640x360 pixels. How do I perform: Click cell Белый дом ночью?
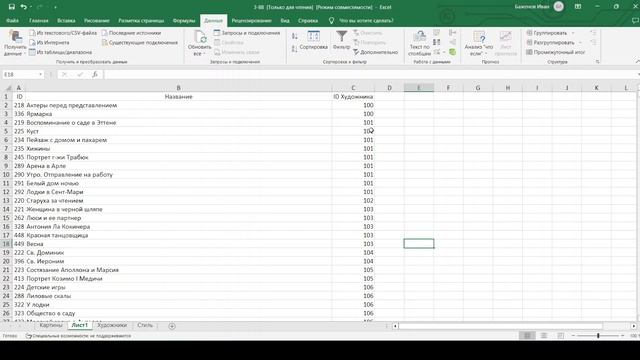point(178,183)
